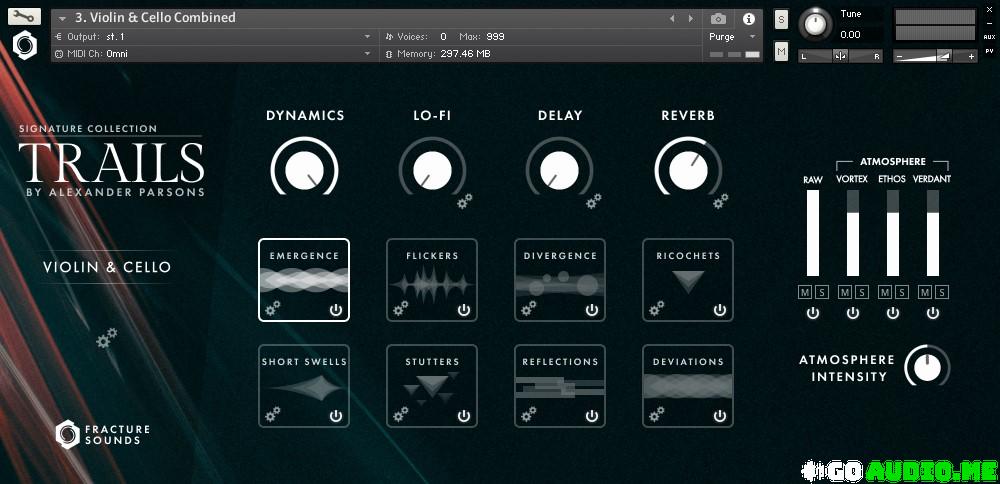Screen dimensions: 1000x484
Task: Open Deviations pad settings gear
Action: click(x=656, y=414)
